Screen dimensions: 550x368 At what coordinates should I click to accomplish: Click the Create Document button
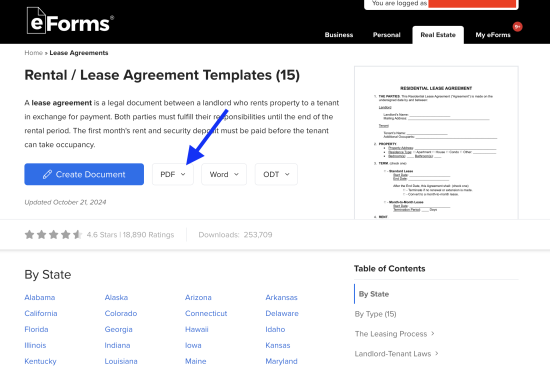(84, 174)
